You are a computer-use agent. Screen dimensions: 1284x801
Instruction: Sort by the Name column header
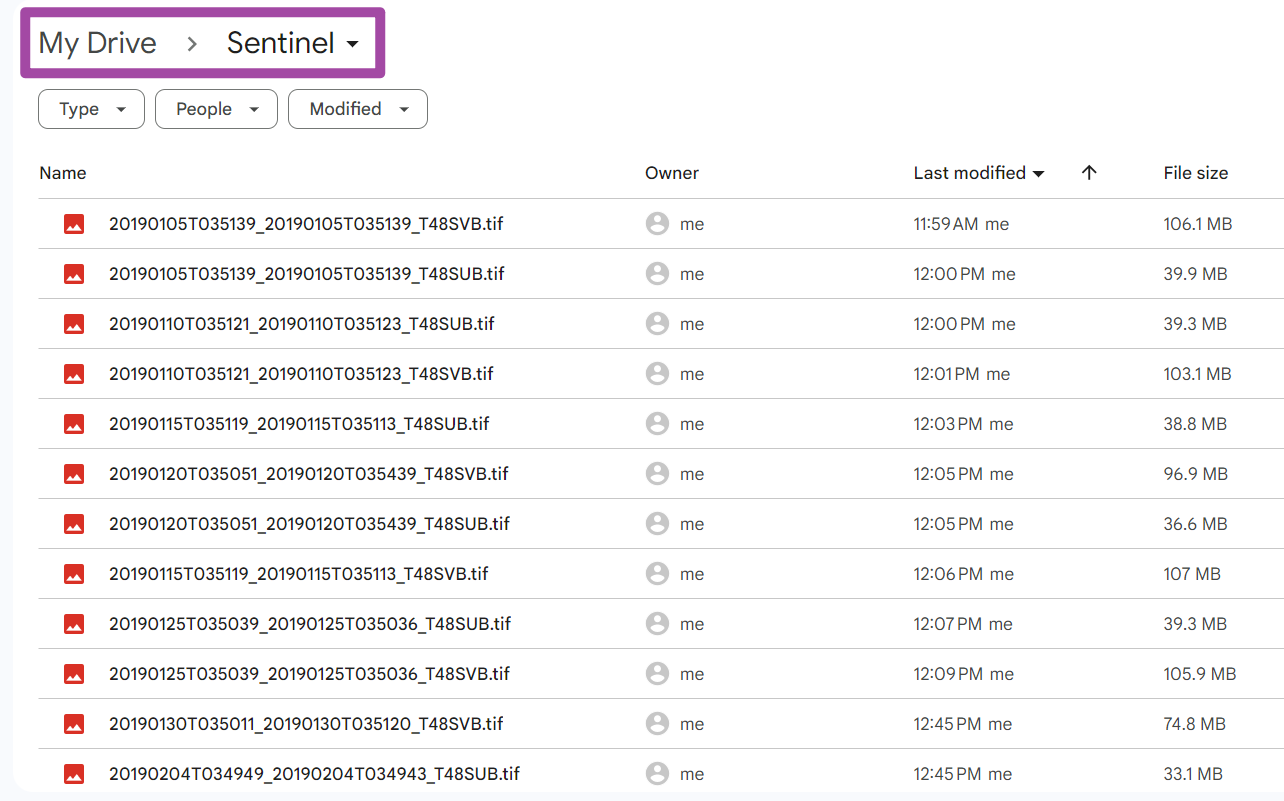(x=63, y=173)
